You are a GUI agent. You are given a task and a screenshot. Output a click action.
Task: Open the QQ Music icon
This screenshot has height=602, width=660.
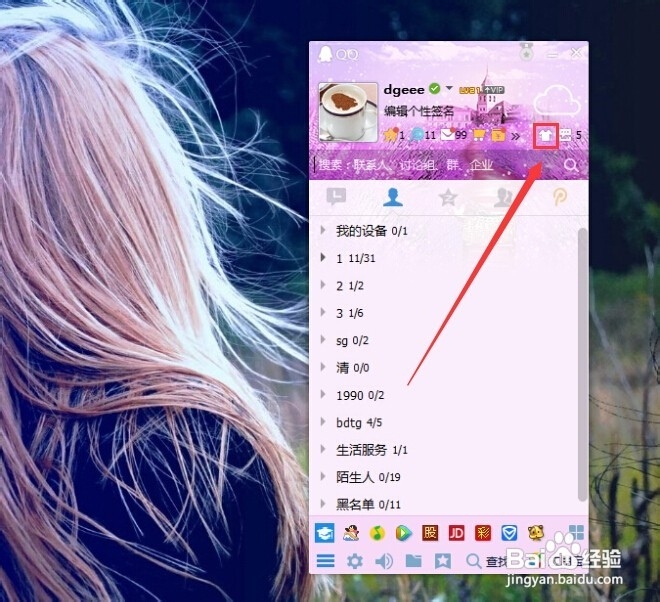[378, 533]
